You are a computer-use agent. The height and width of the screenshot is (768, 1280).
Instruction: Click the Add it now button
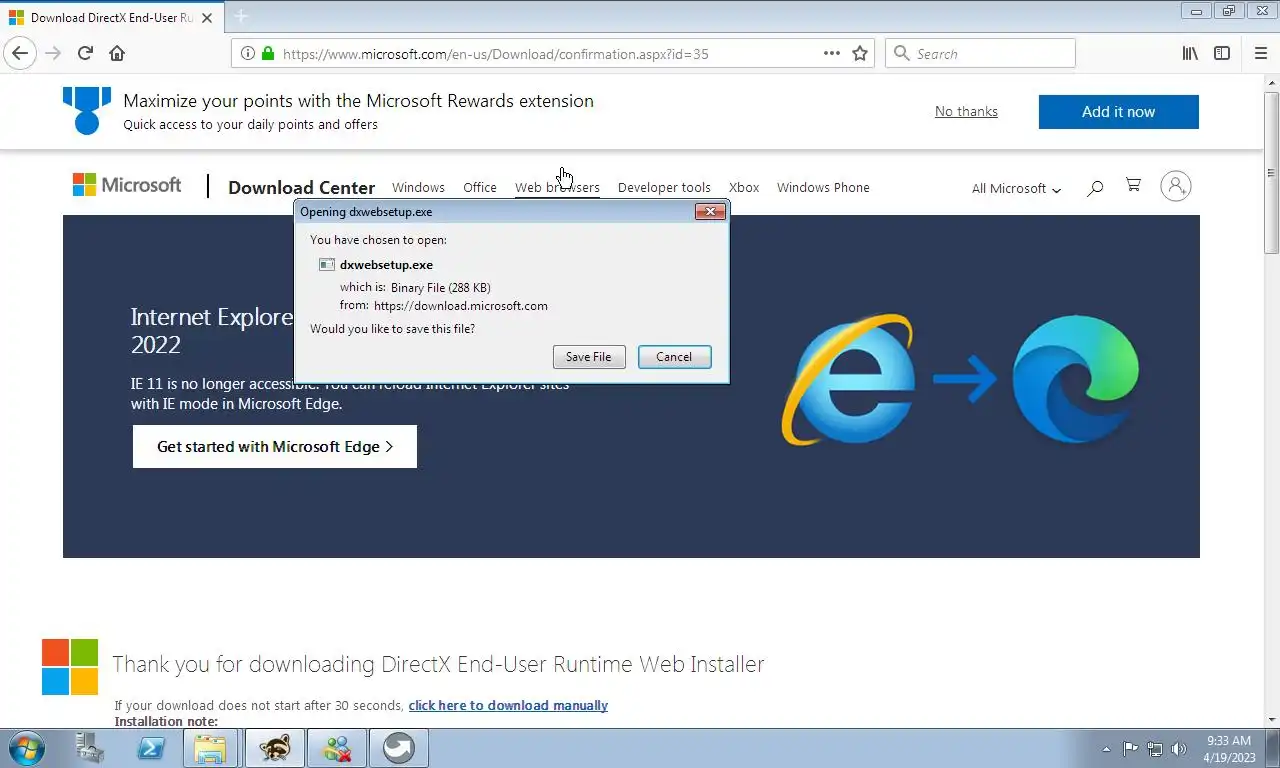pyautogui.click(x=1118, y=112)
